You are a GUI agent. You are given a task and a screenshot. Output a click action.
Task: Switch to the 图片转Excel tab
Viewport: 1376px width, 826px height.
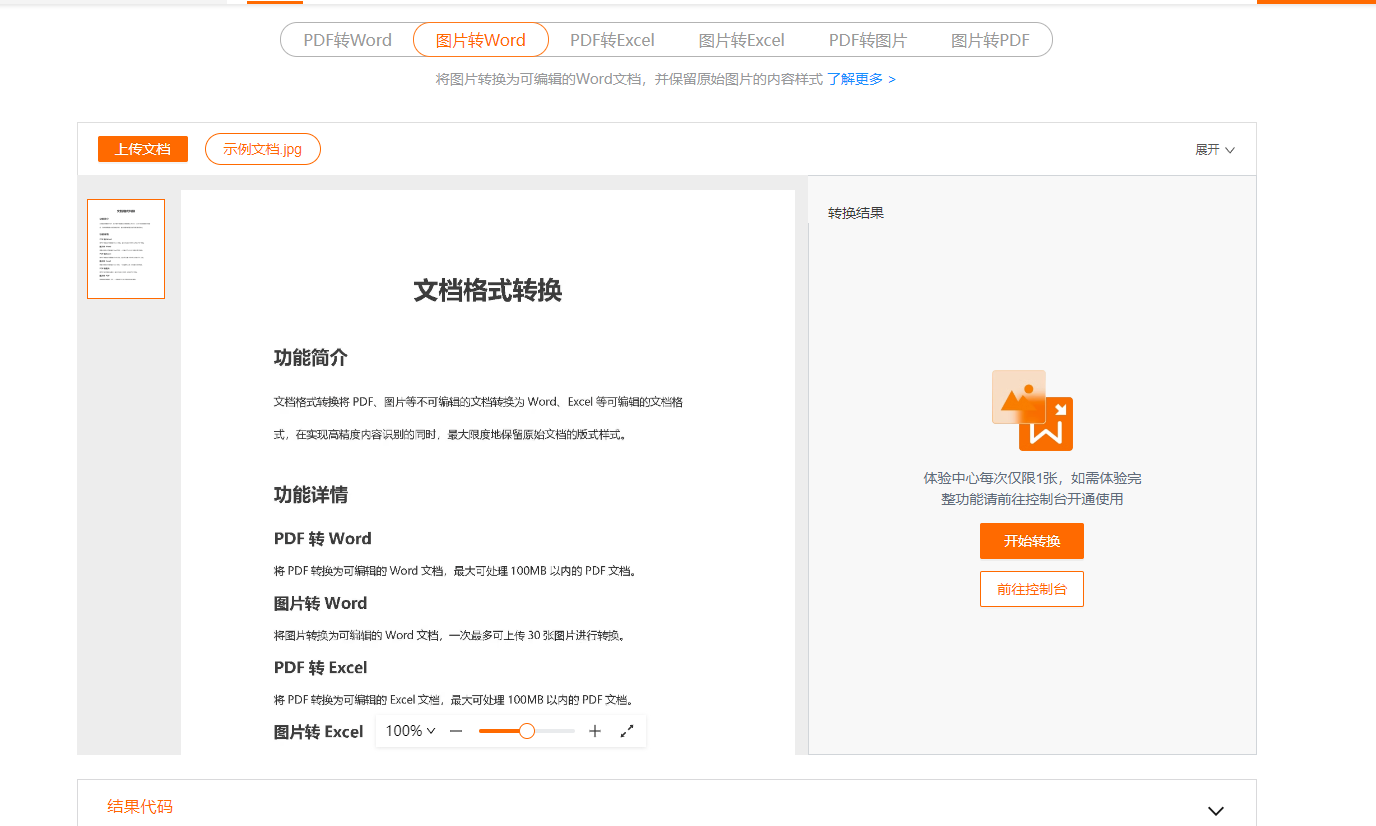tap(741, 40)
